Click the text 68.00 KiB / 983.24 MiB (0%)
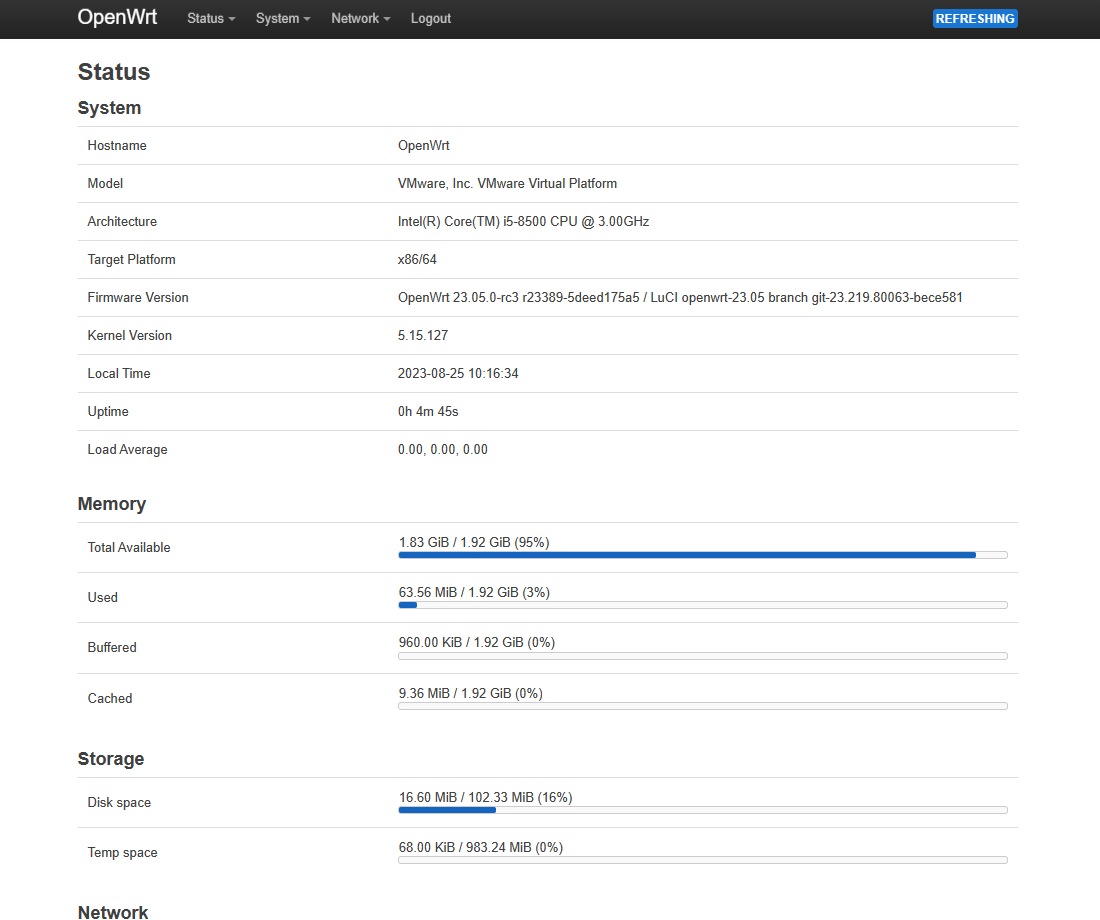 tap(481, 847)
